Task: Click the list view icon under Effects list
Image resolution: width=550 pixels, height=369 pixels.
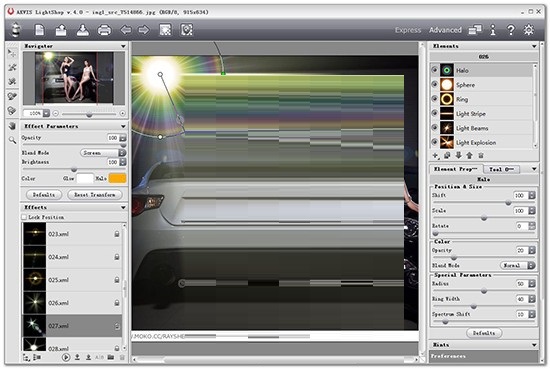Action: coord(37,357)
